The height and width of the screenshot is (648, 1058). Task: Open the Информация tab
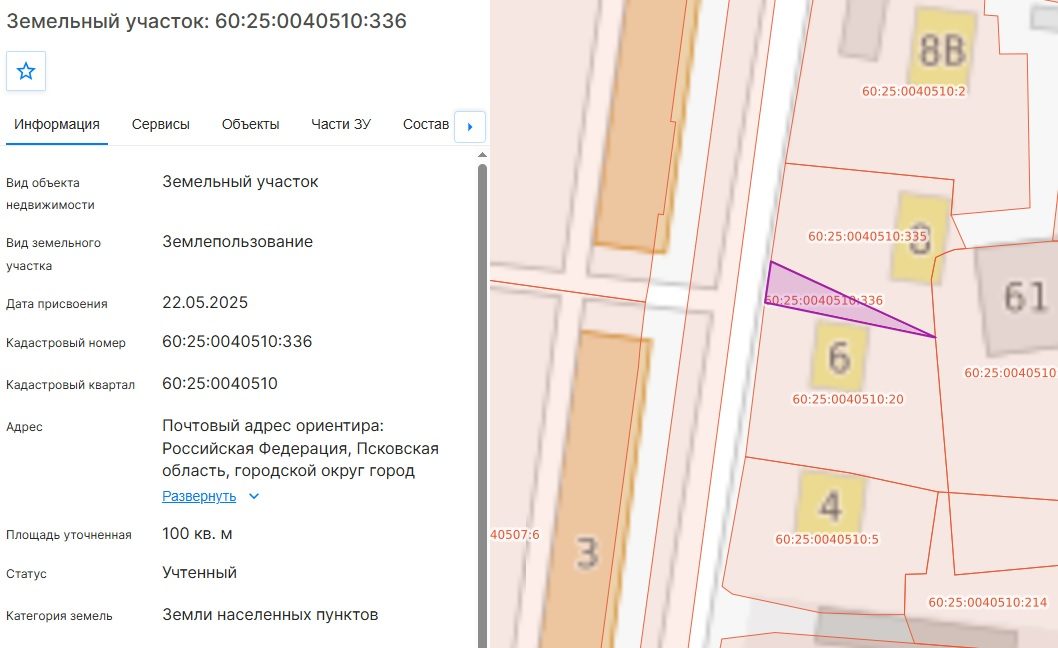57,124
